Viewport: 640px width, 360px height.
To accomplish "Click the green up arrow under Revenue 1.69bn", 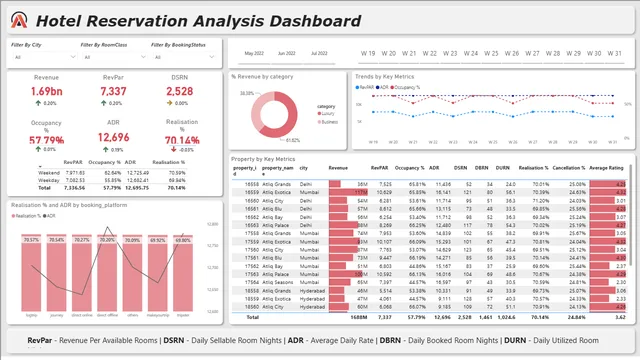I will pyautogui.click(x=38, y=103).
